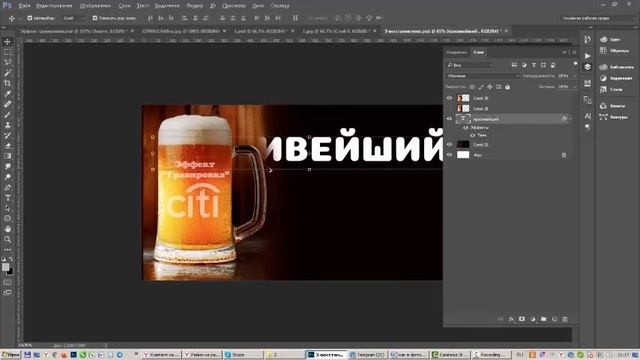Open the Справка menu
This screenshot has width=640, height=360.
(x=280, y=6)
